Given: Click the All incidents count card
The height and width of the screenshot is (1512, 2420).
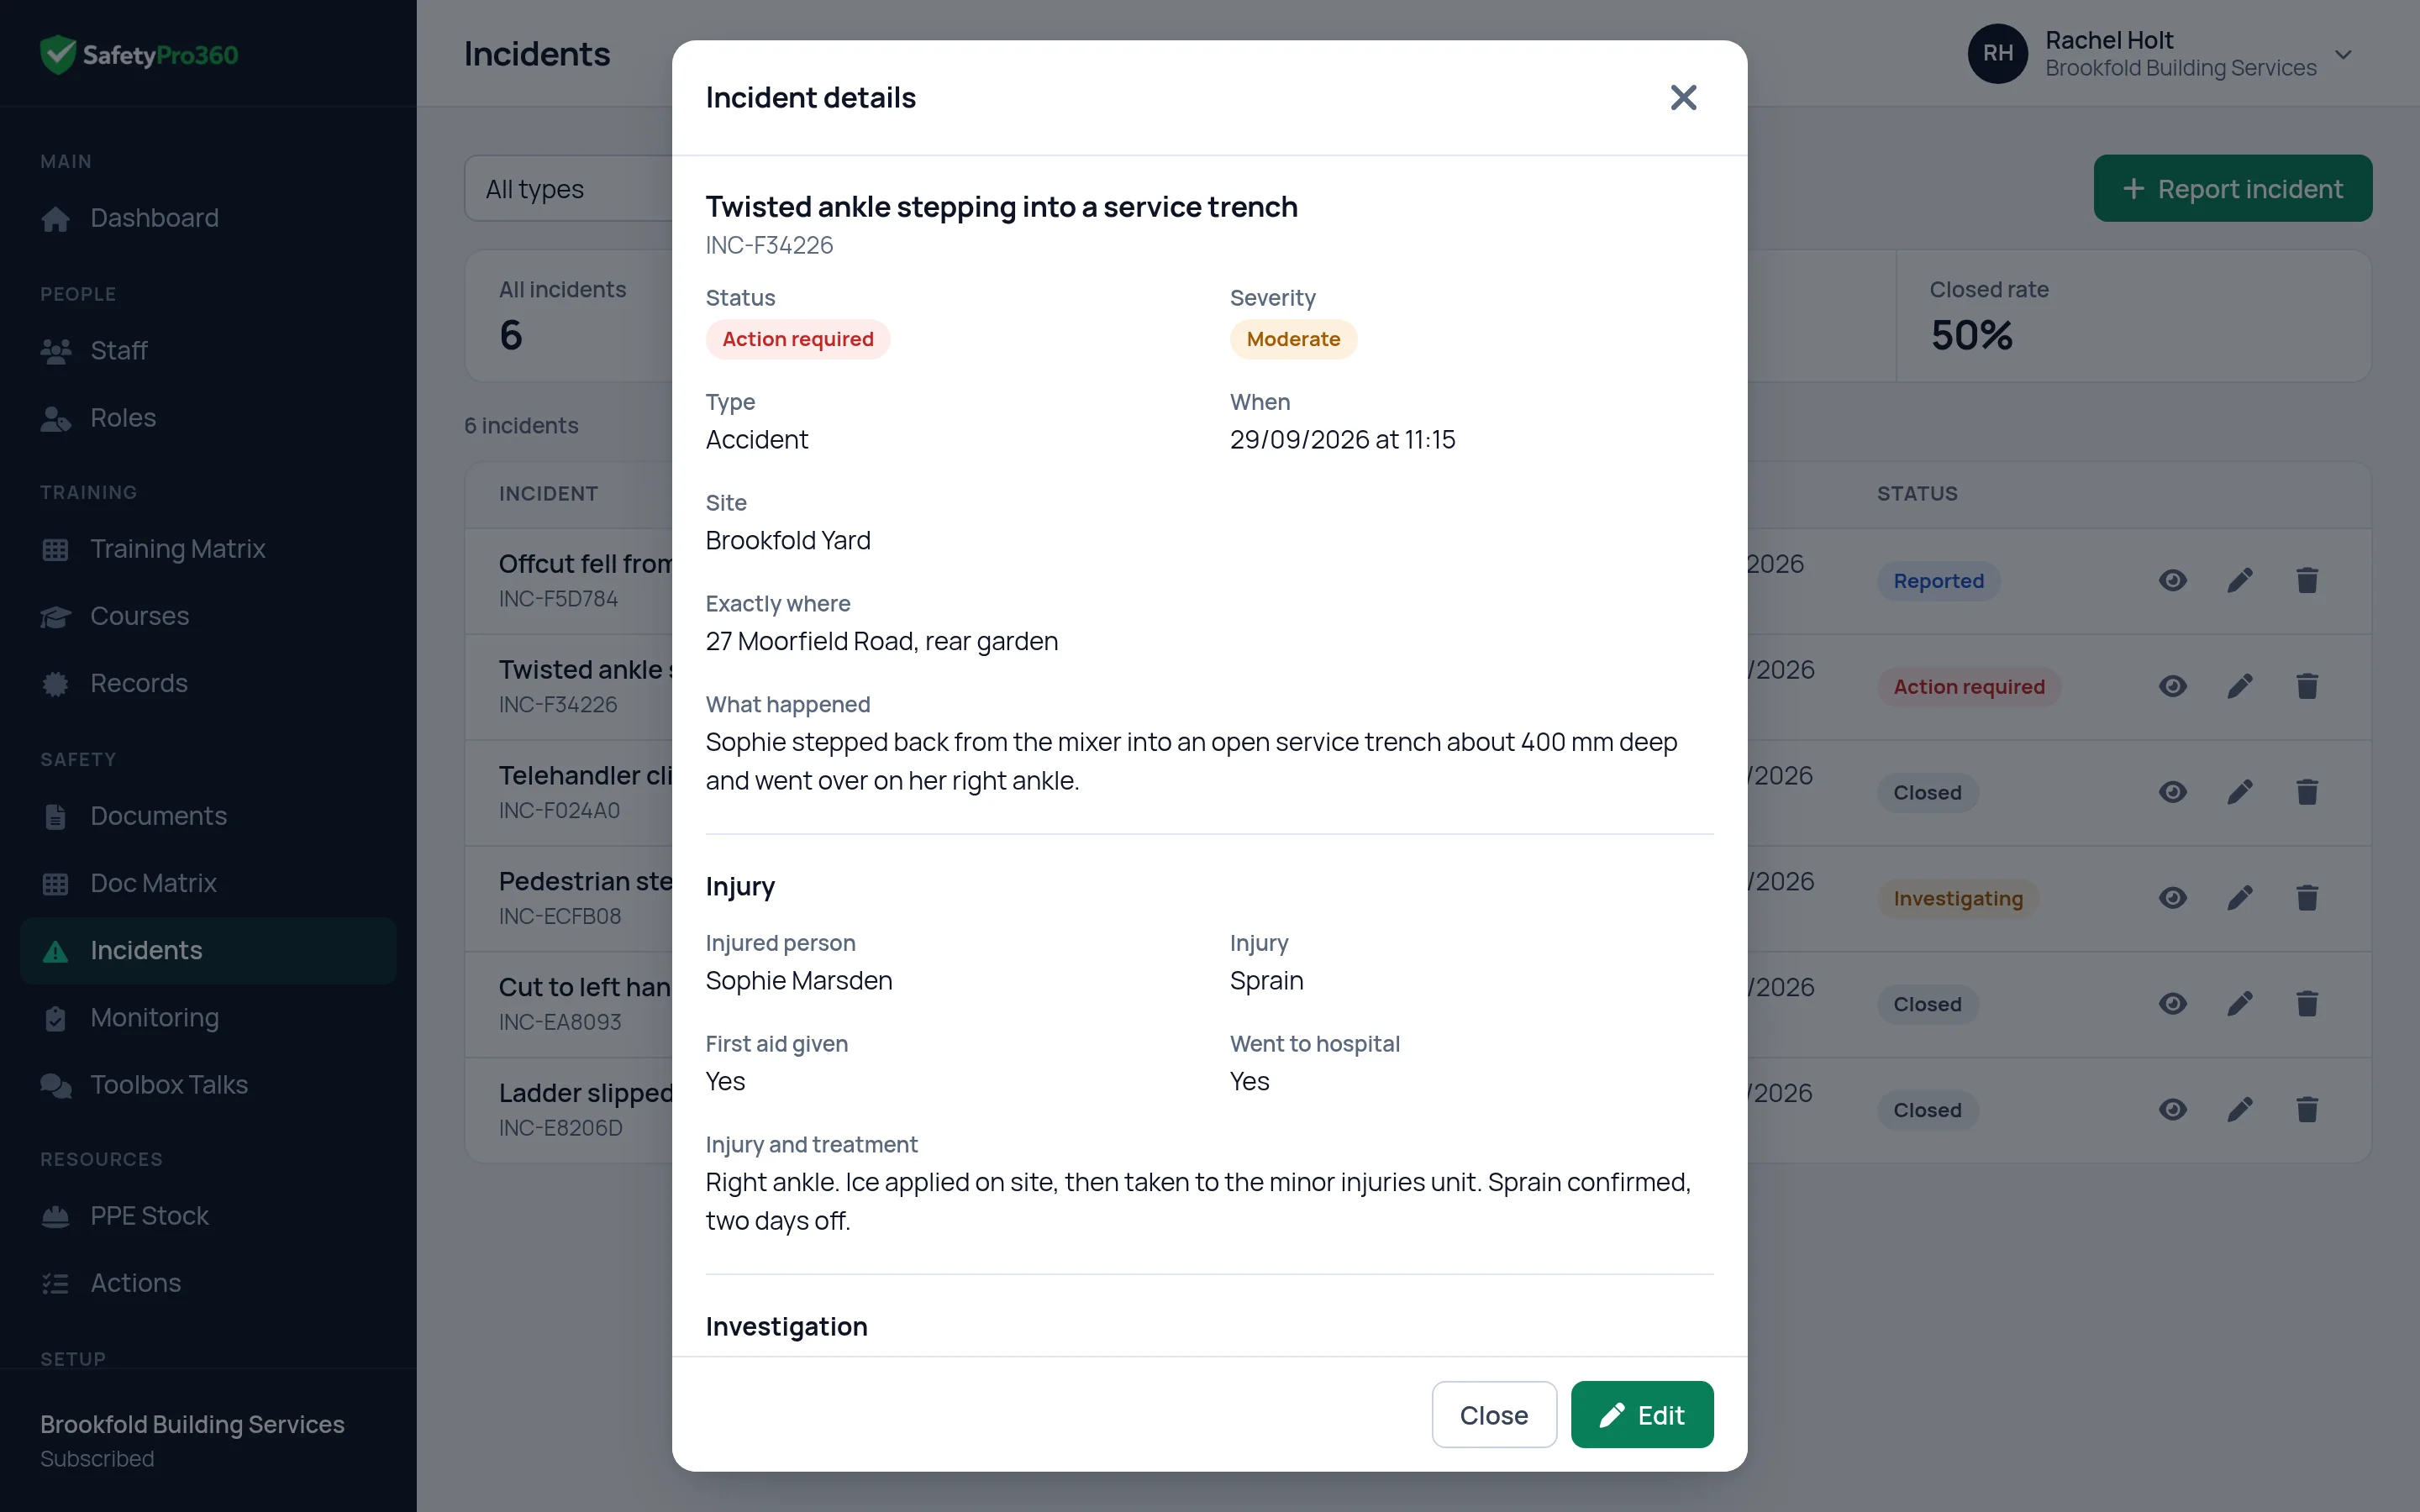Looking at the screenshot, I should 569,316.
